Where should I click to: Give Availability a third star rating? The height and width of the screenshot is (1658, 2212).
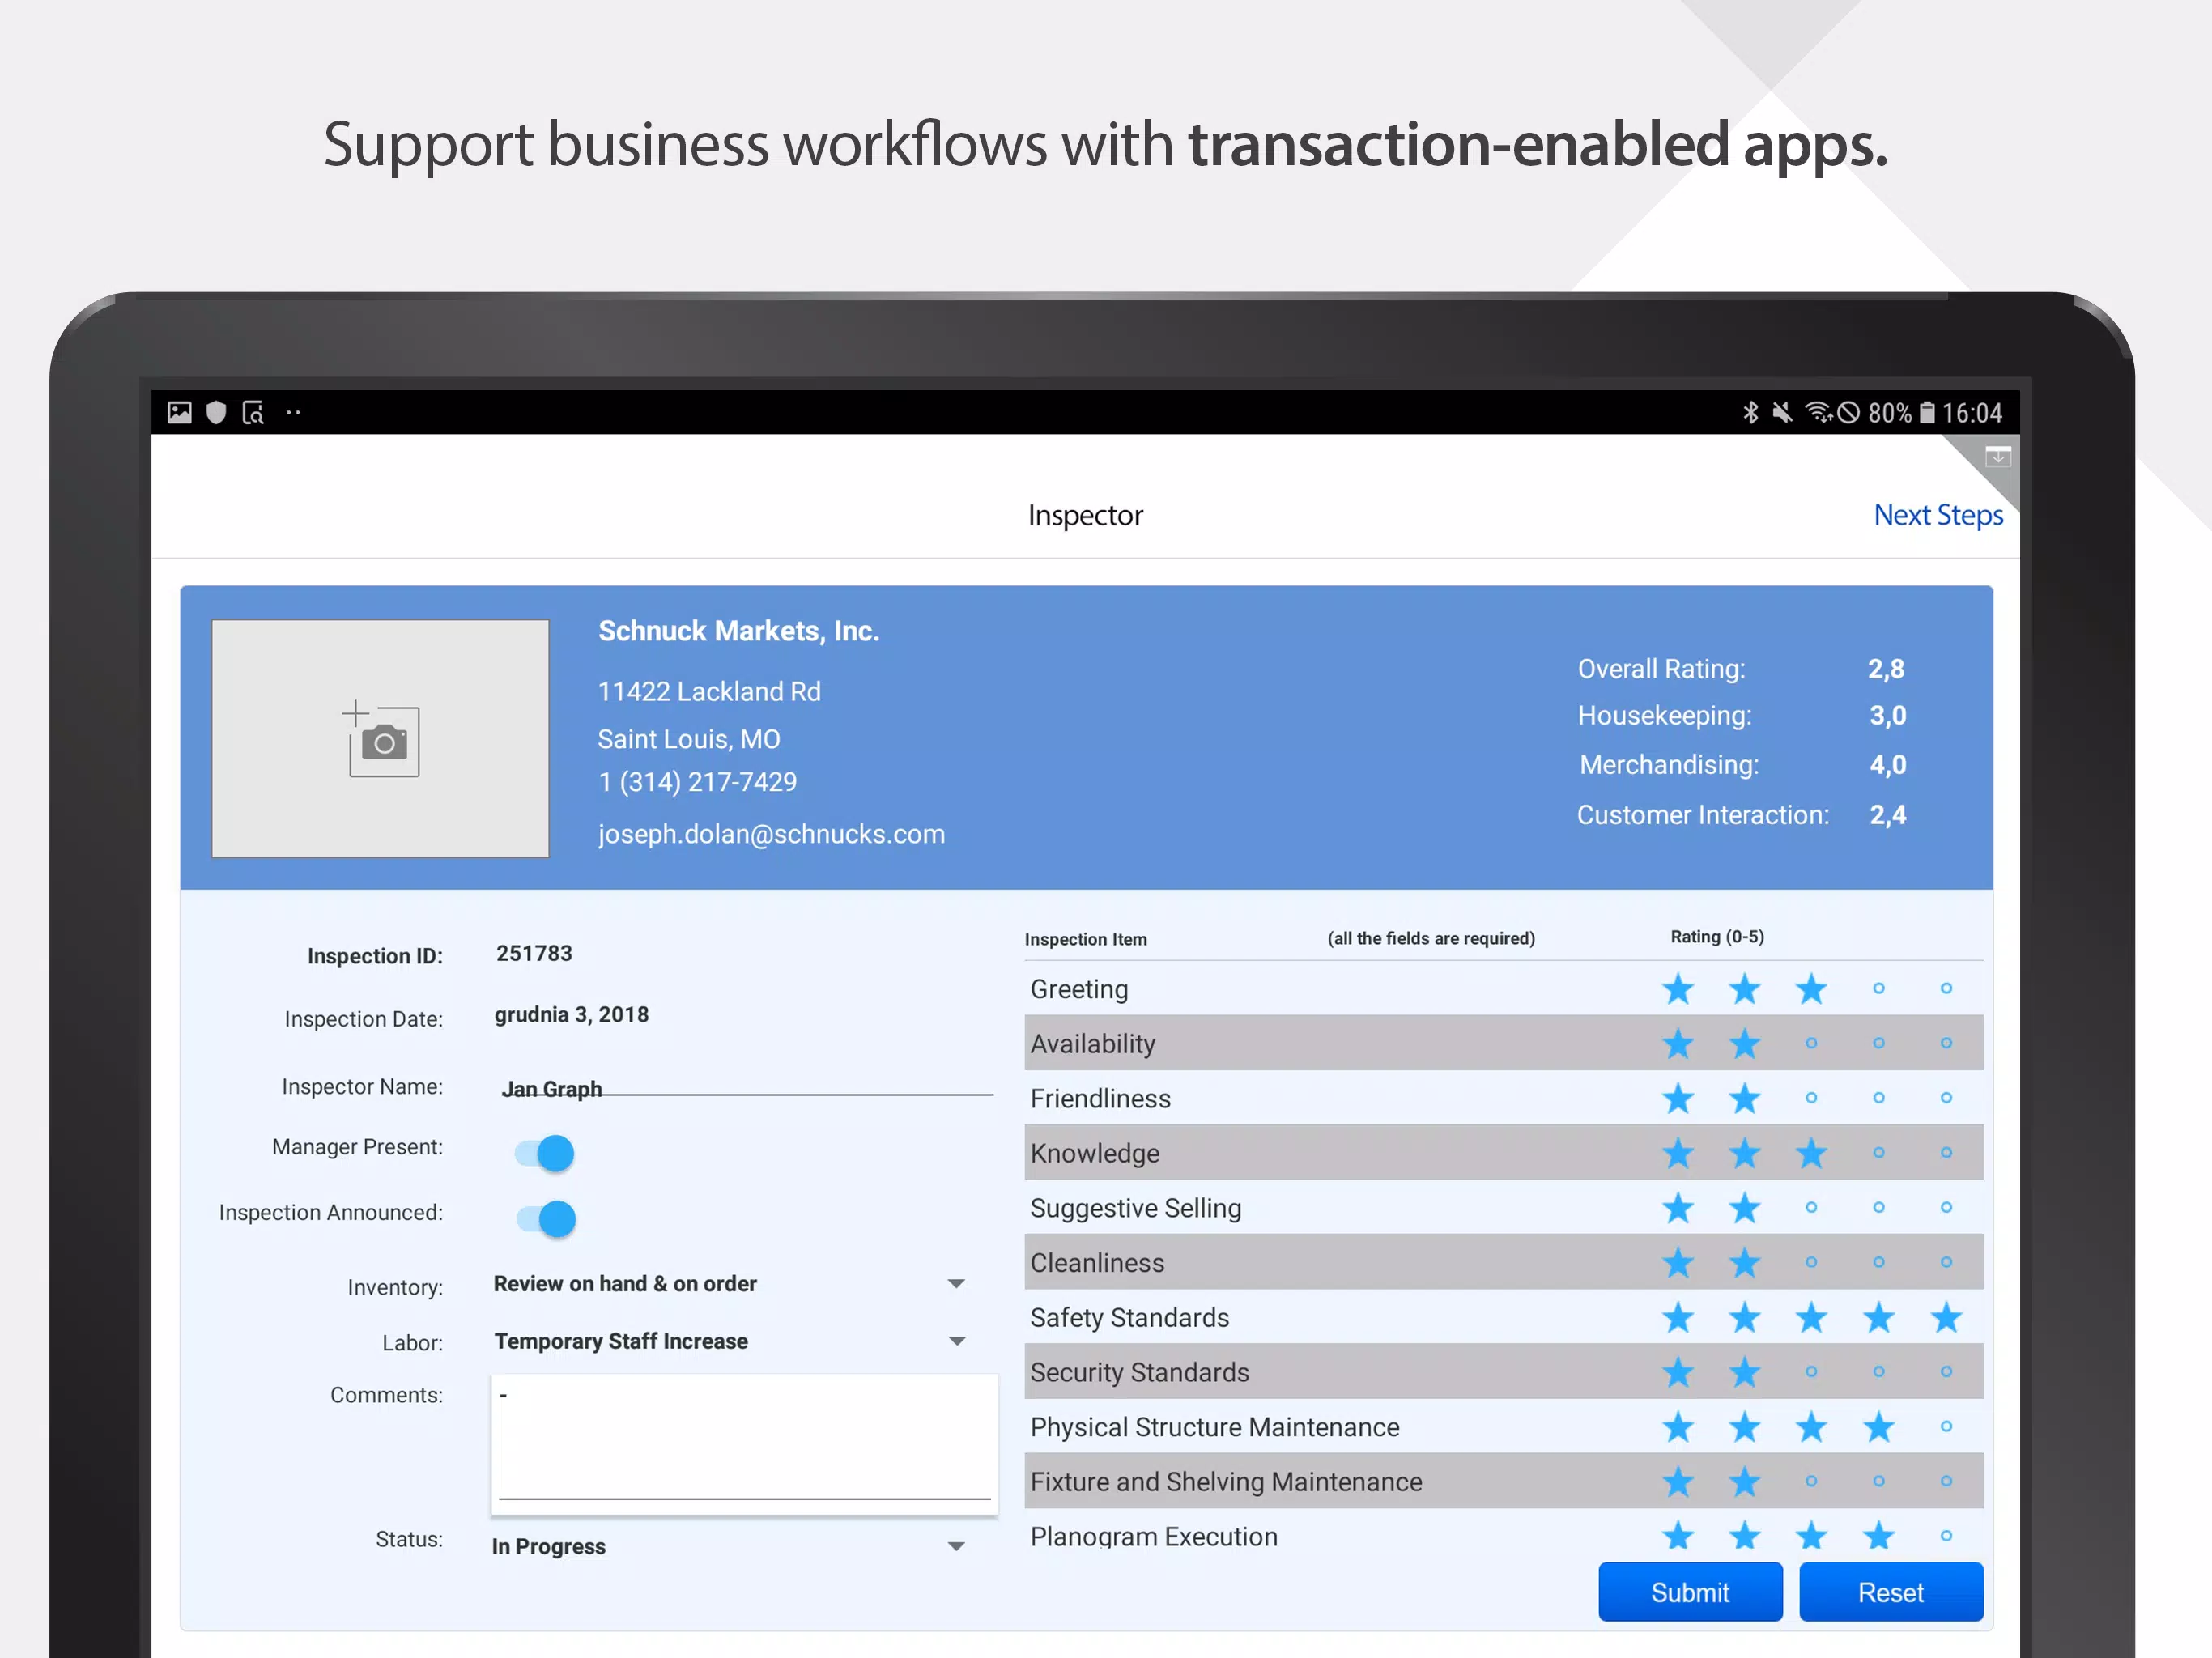pyautogui.click(x=1811, y=1043)
